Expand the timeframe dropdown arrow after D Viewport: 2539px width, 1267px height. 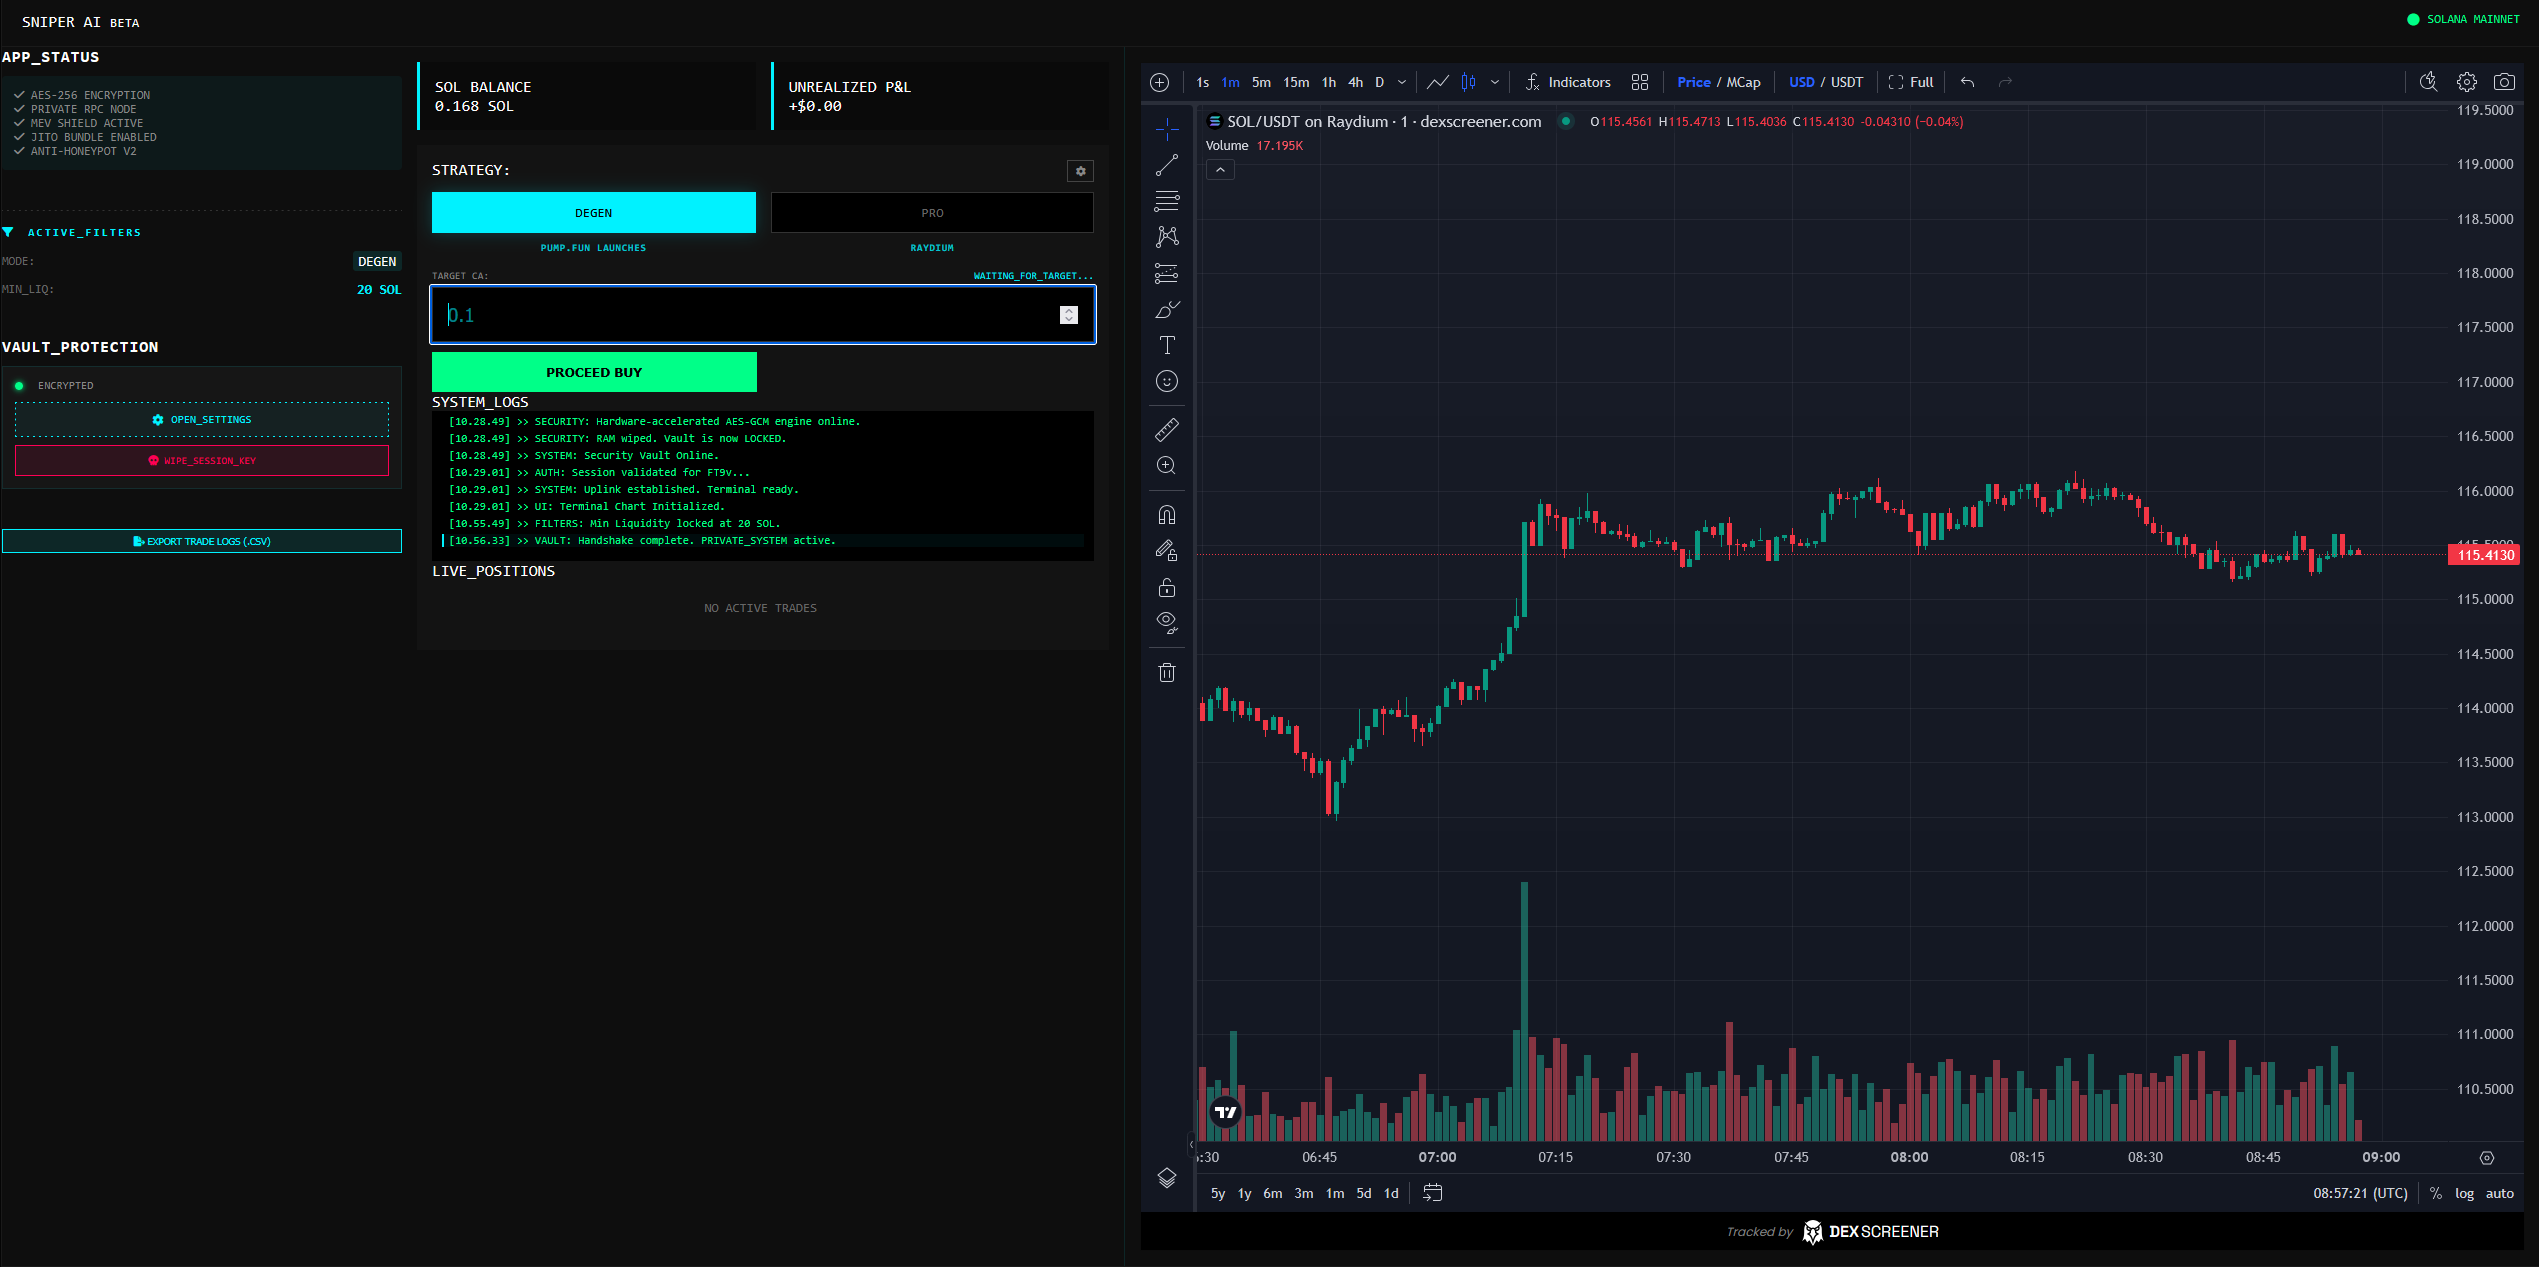[1401, 82]
